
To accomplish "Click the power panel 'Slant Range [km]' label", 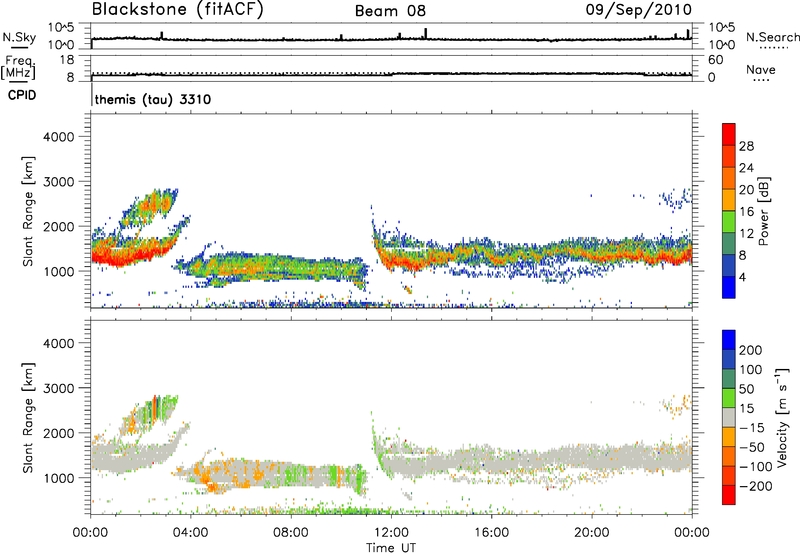I will pyautogui.click(x=28, y=211).
